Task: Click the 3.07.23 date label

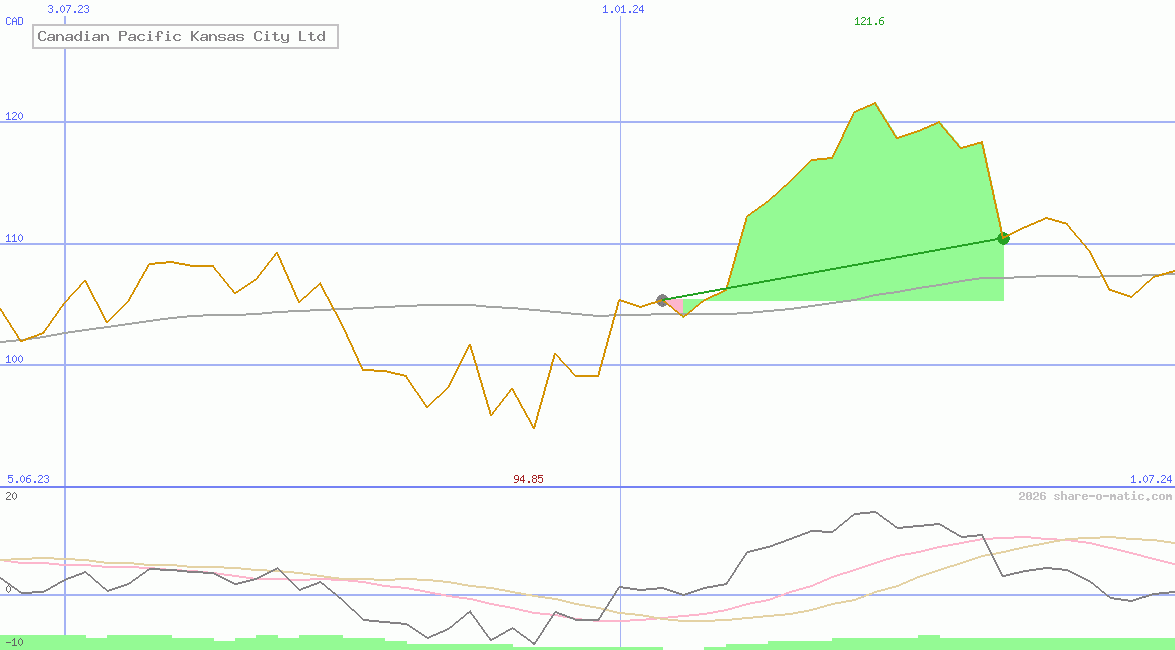Action: [68, 9]
